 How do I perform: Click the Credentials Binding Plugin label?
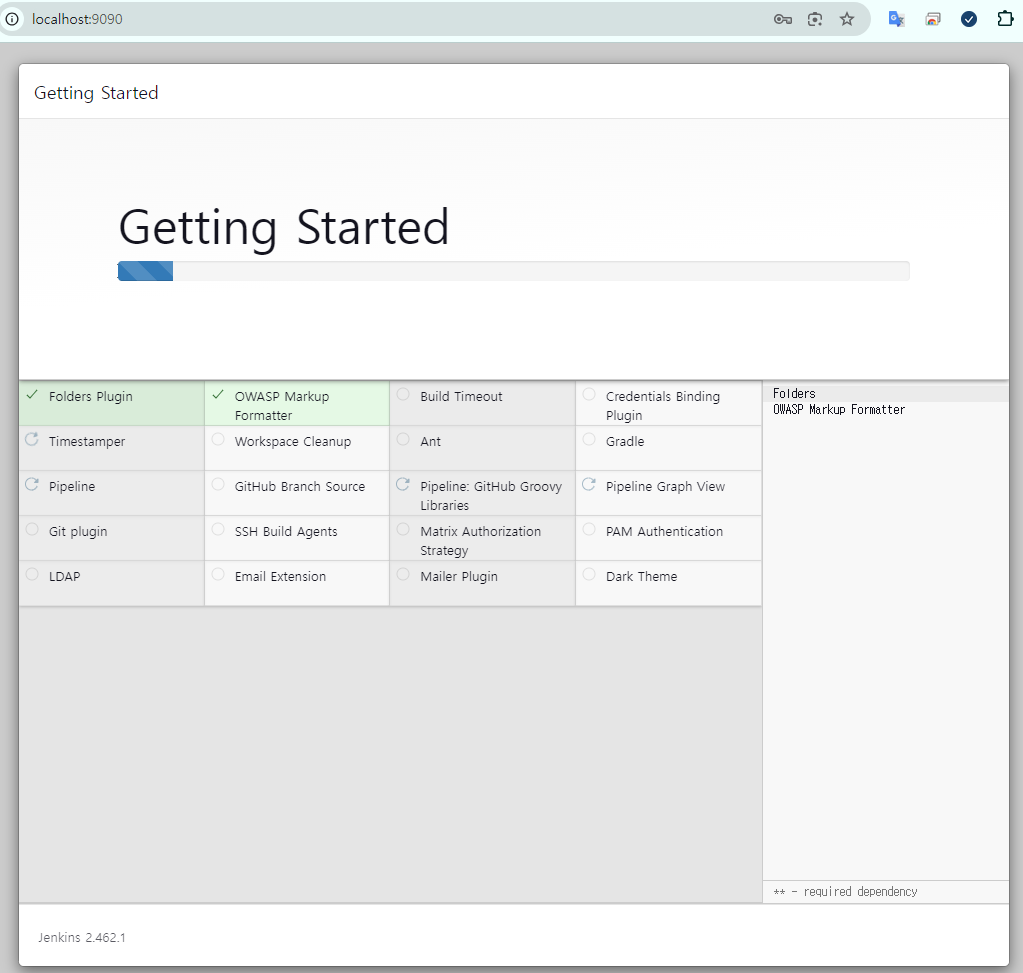coord(663,406)
